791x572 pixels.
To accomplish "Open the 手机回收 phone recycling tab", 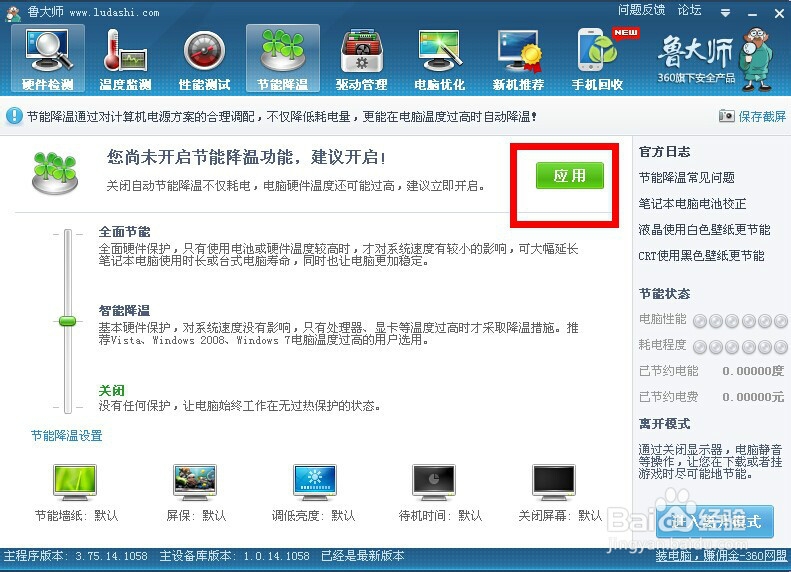I will 597,59.
